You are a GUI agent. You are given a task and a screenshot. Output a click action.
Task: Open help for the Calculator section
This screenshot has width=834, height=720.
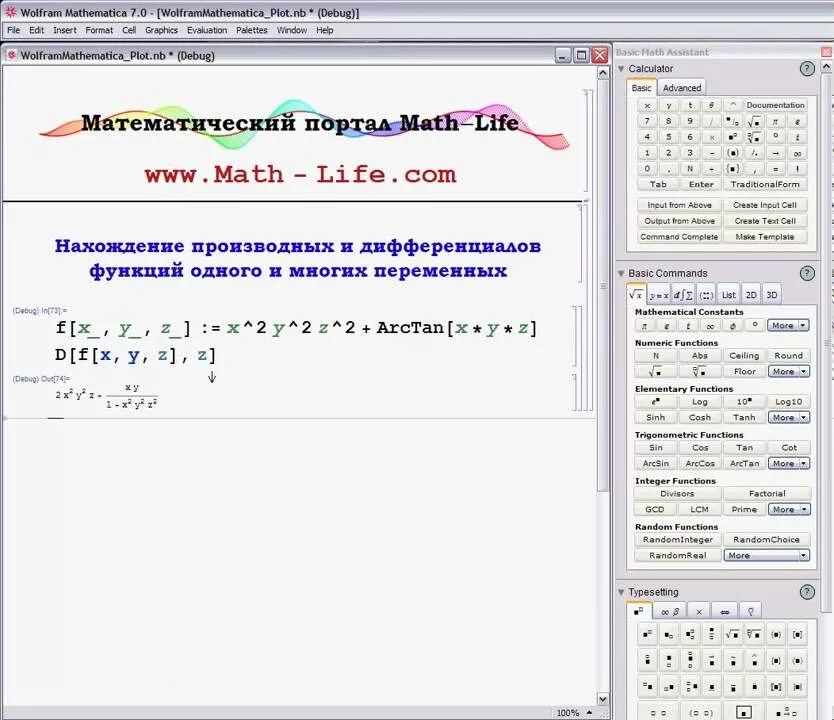click(x=807, y=69)
